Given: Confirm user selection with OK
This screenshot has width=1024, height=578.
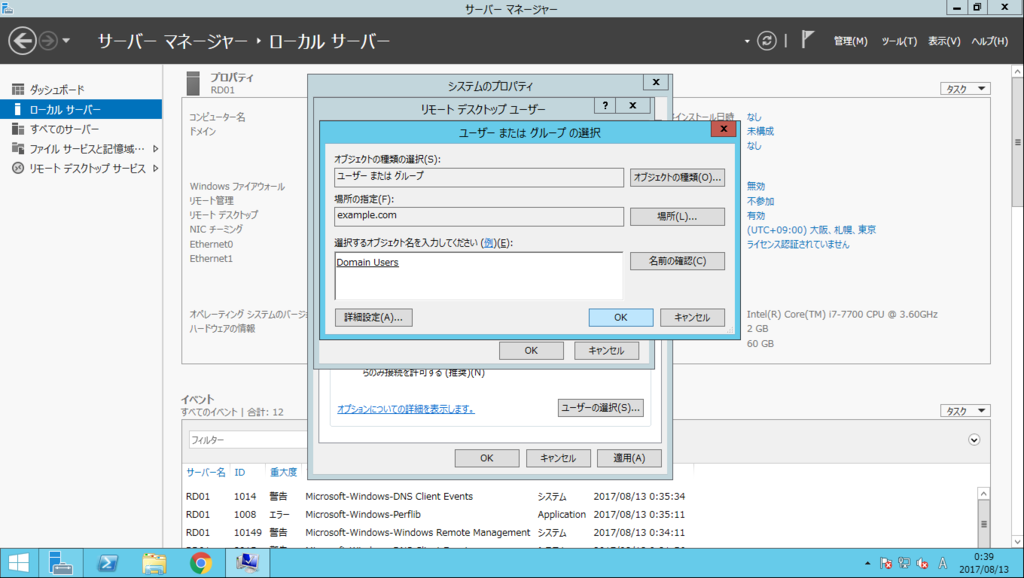Looking at the screenshot, I should point(620,317).
